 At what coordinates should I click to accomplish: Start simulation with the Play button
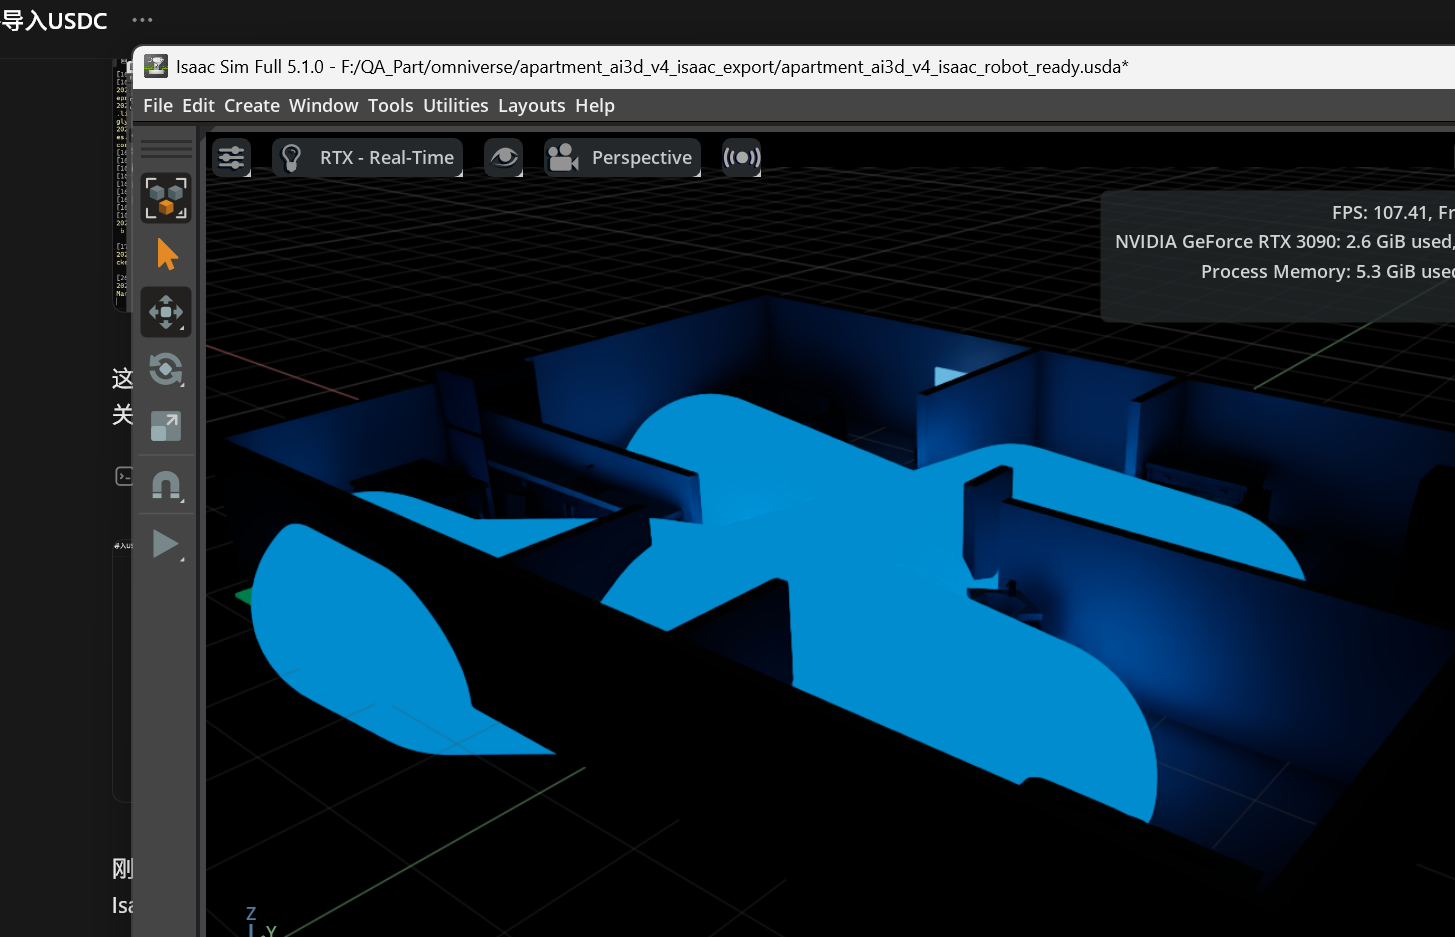point(166,544)
